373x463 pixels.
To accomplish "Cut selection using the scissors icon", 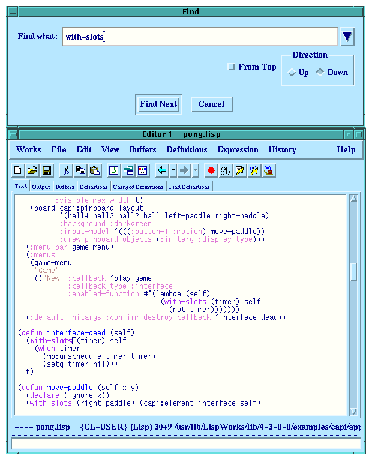I will pyautogui.click(x=66, y=170).
